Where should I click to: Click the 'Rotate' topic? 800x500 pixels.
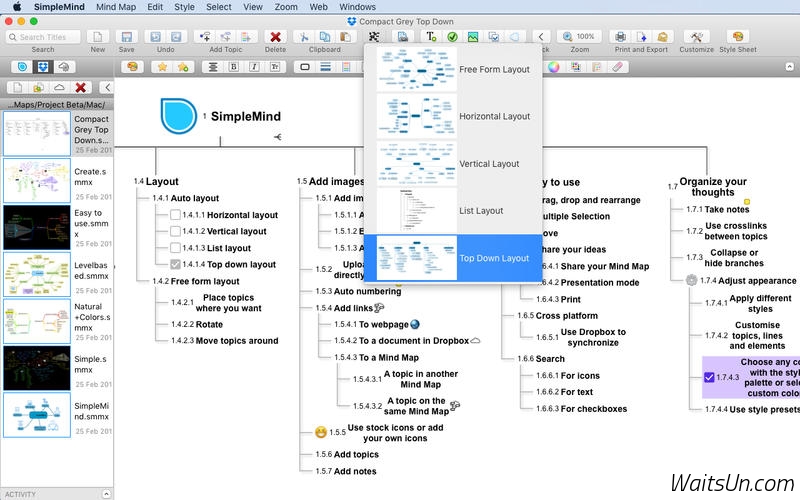coord(209,324)
